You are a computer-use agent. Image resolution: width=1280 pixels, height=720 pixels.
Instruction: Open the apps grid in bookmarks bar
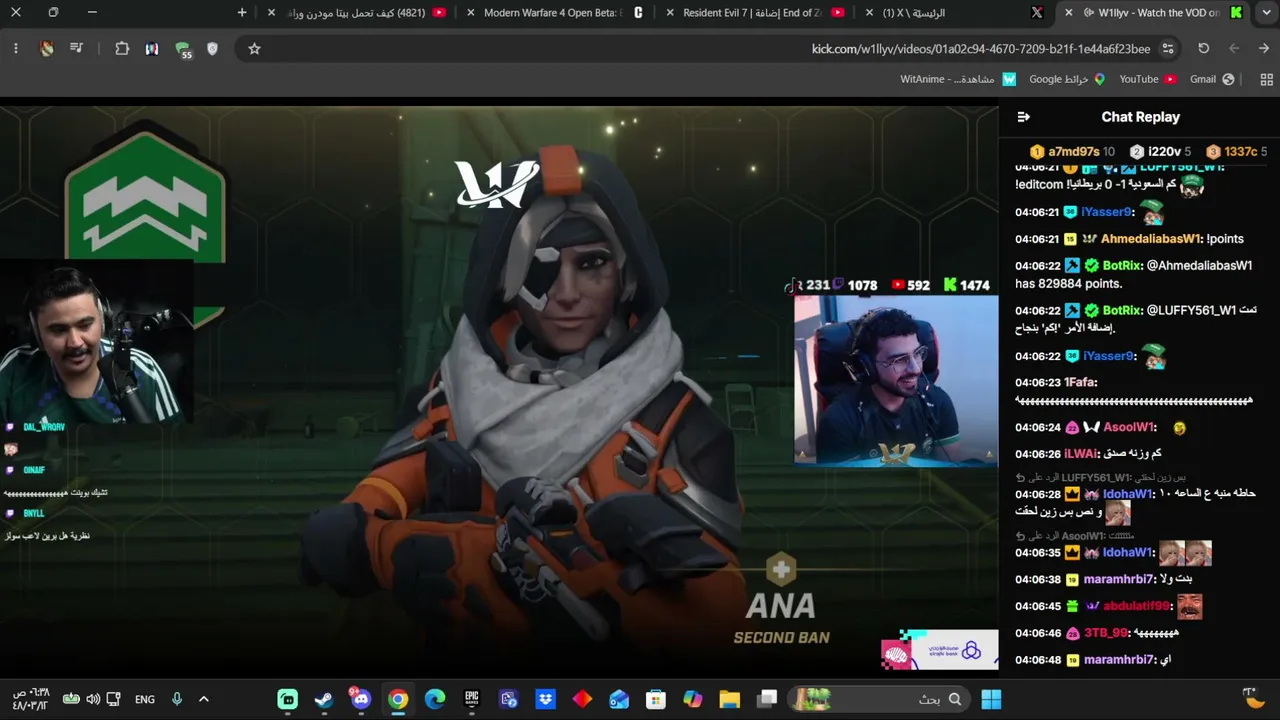pyautogui.click(x=1266, y=79)
